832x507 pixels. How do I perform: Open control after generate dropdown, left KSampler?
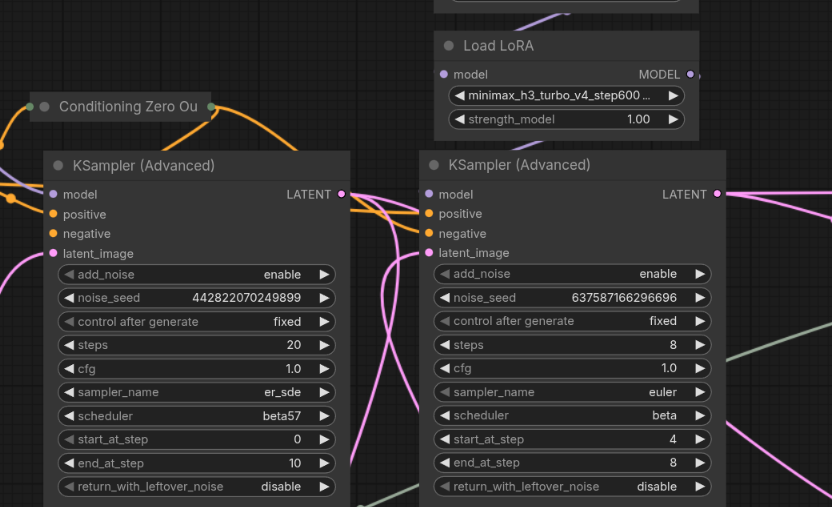(x=196, y=322)
